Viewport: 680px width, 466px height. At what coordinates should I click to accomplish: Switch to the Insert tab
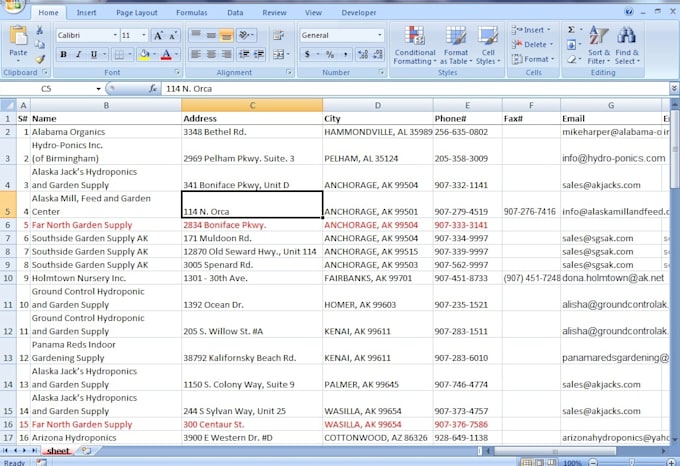click(x=86, y=13)
